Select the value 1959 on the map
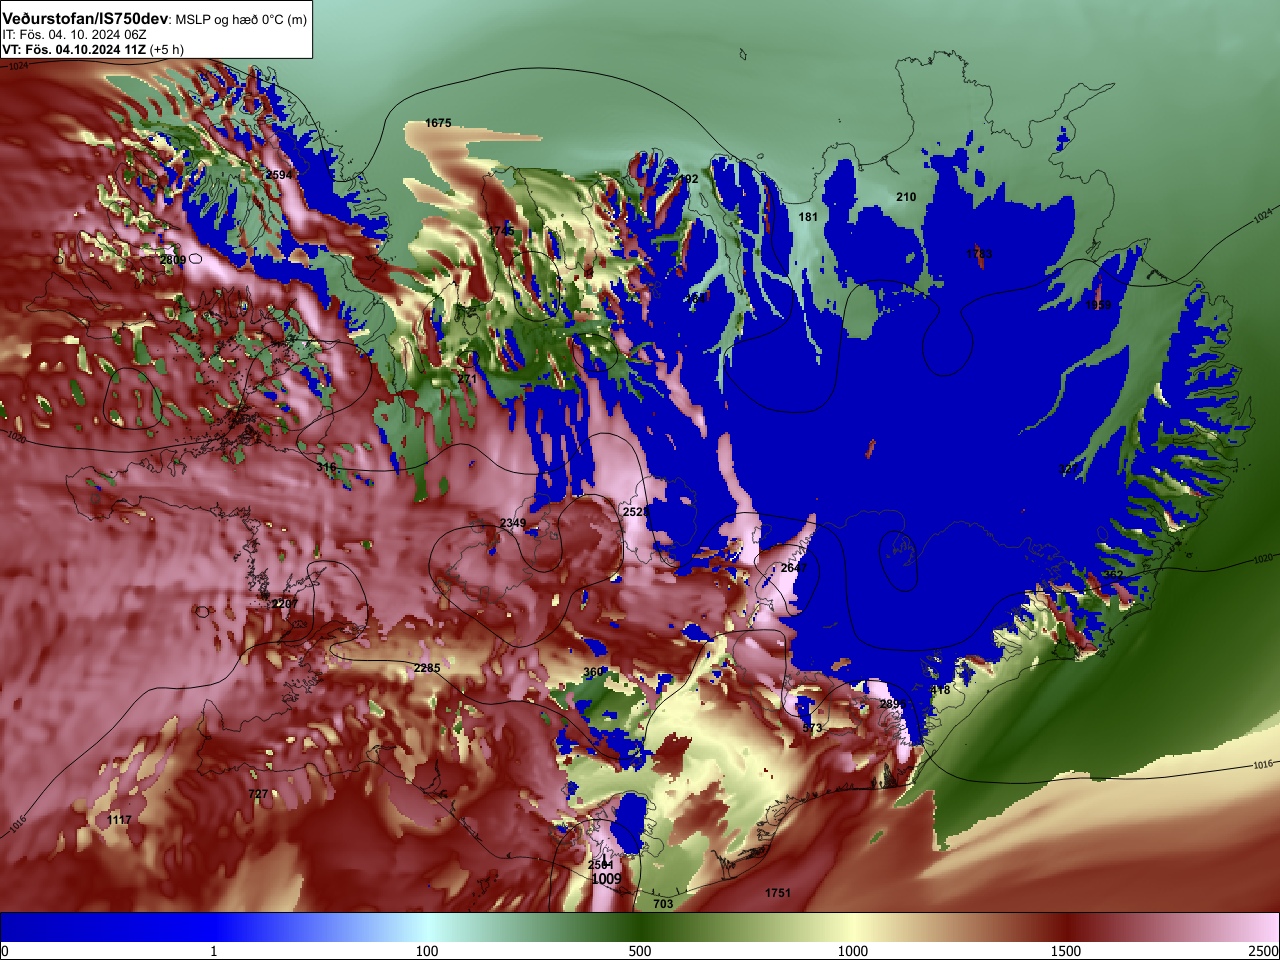1280x960 pixels. tap(1099, 305)
